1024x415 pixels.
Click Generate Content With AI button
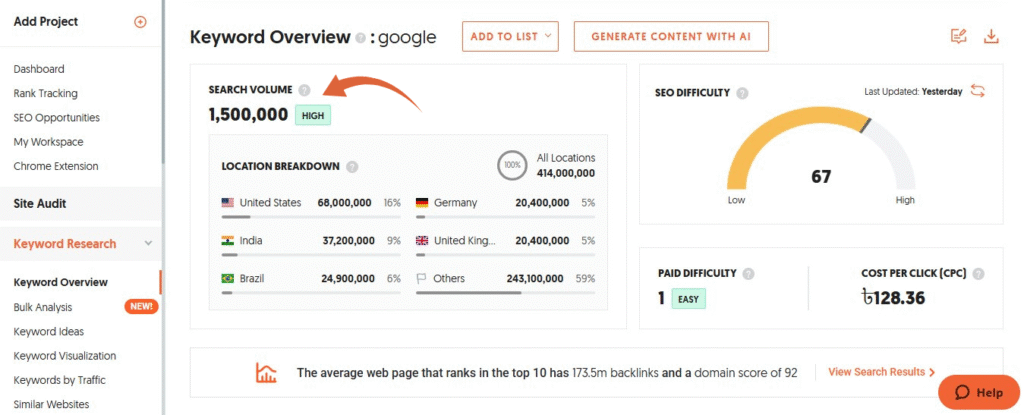click(671, 37)
